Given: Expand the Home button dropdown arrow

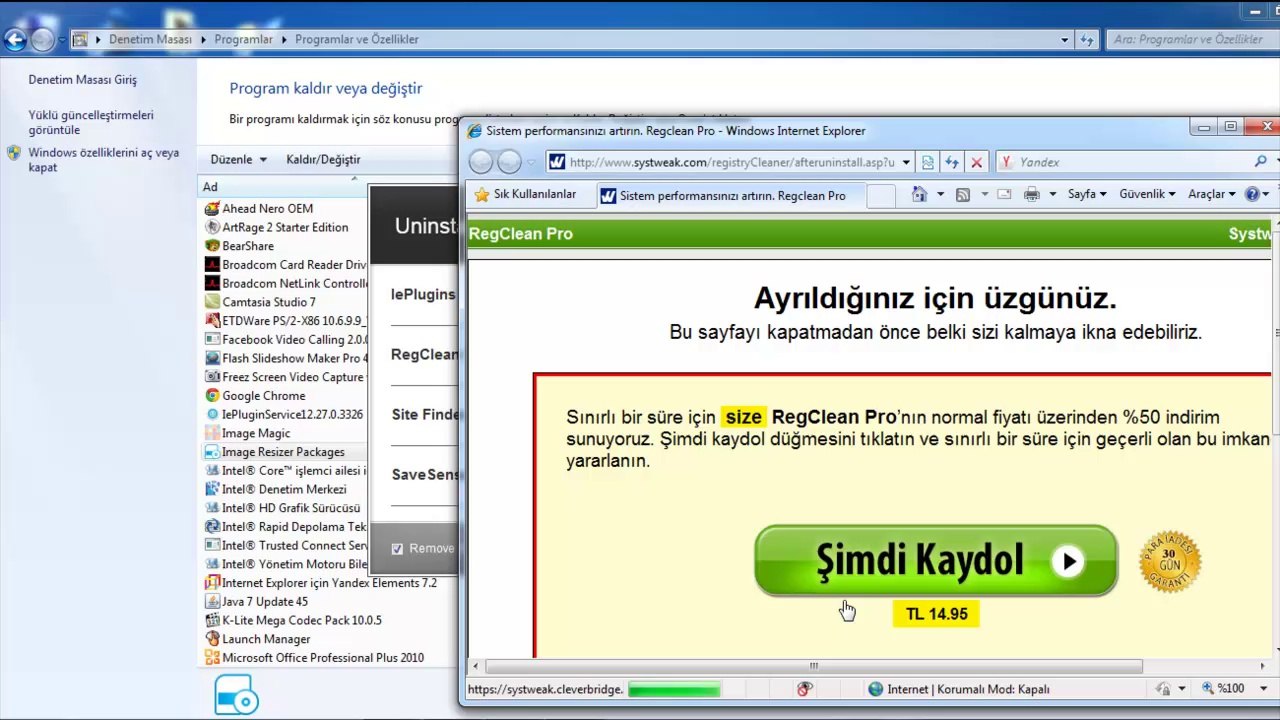Looking at the screenshot, I should (x=940, y=194).
